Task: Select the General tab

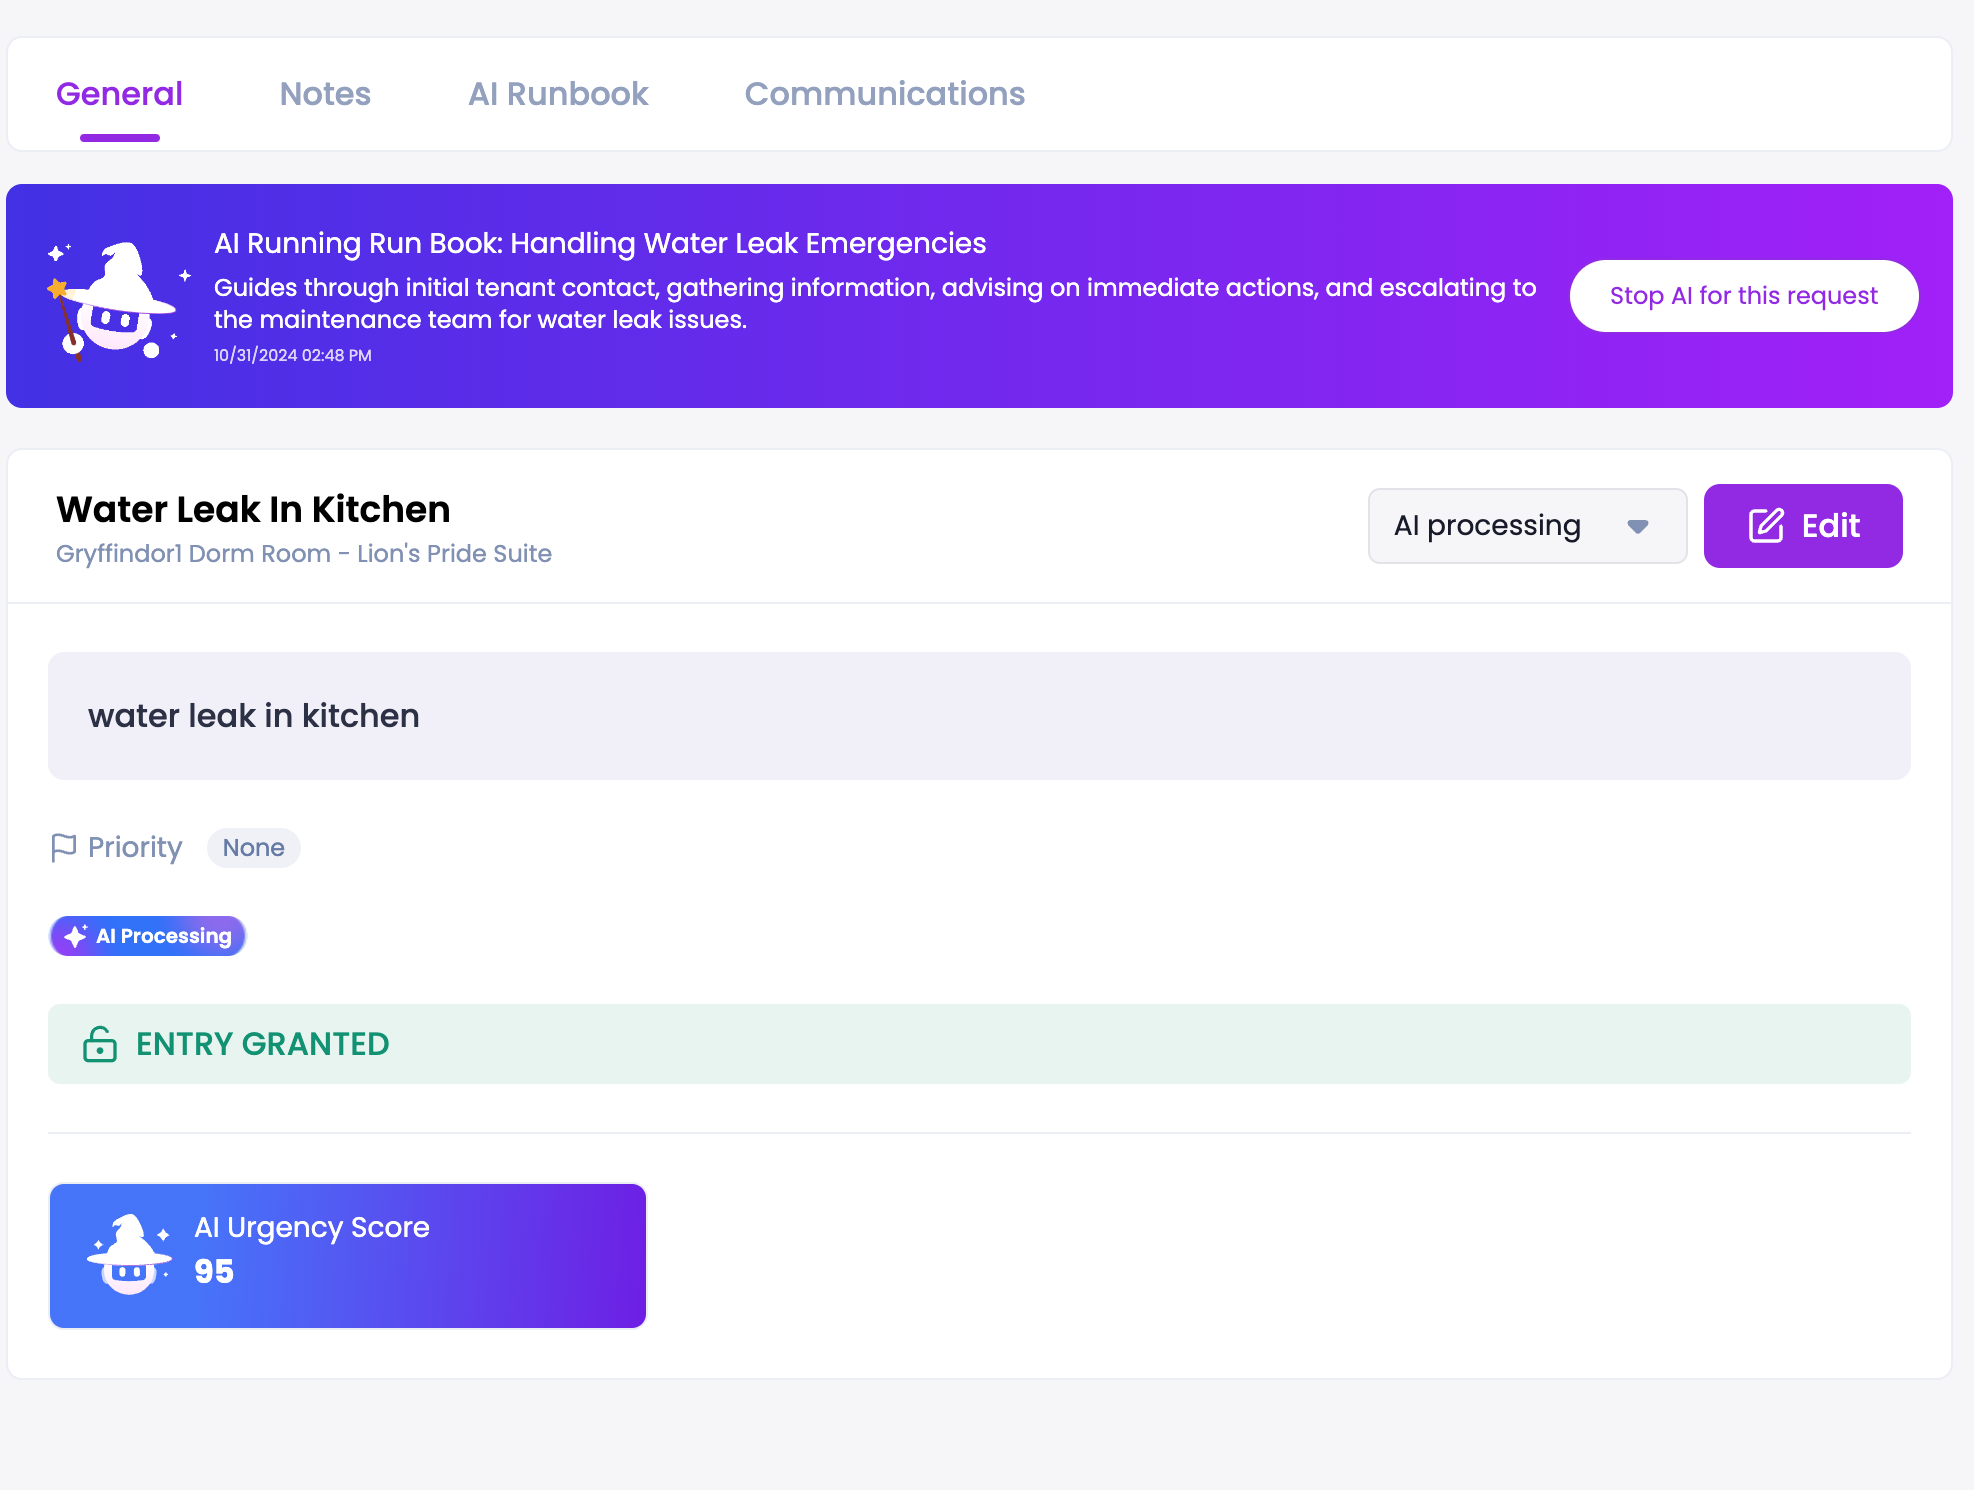Action: [x=119, y=94]
